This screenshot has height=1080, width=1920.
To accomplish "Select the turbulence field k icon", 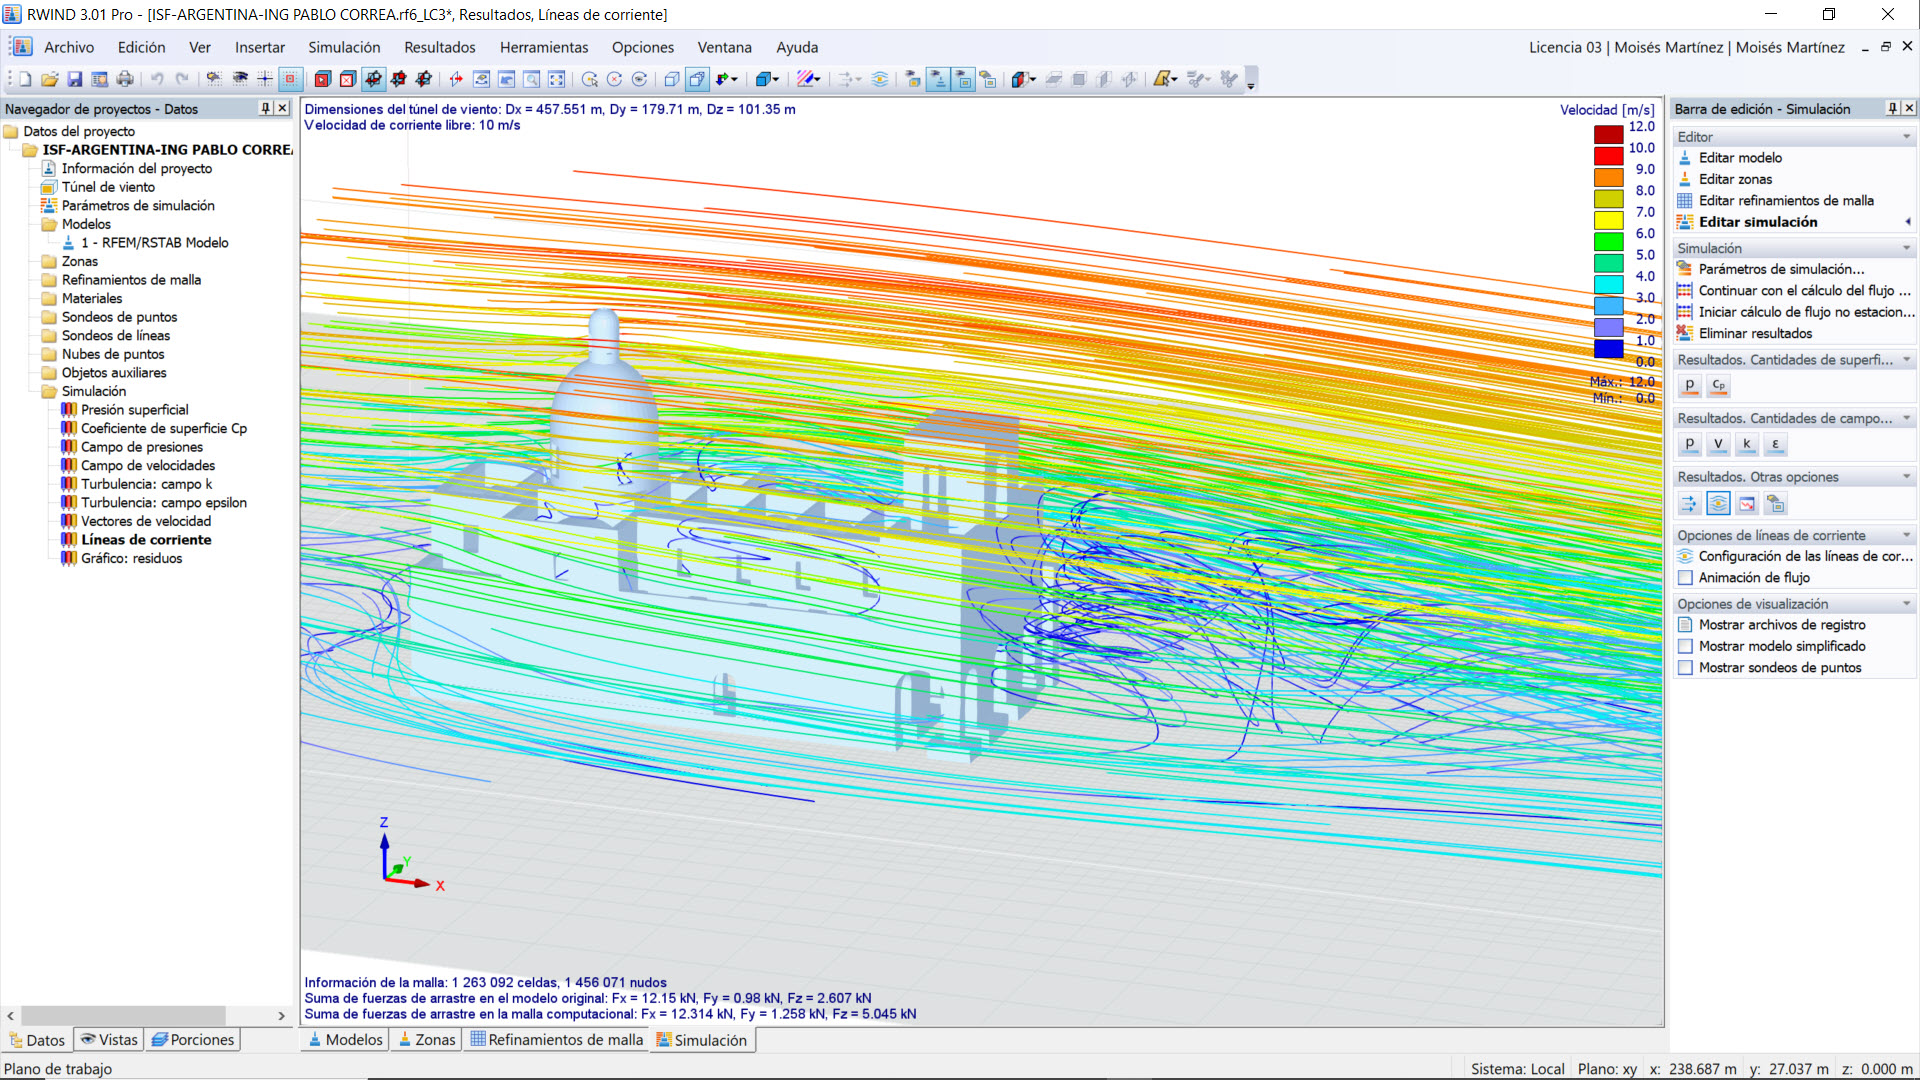I will pos(1747,444).
